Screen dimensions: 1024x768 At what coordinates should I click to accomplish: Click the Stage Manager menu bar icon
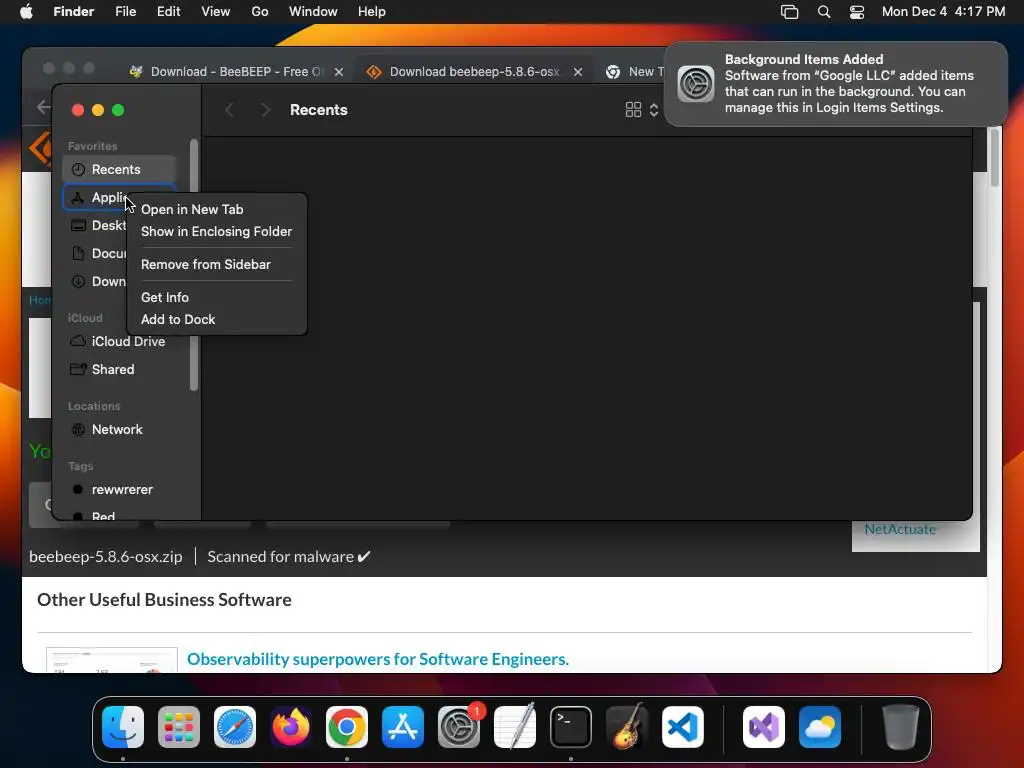[790, 12]
